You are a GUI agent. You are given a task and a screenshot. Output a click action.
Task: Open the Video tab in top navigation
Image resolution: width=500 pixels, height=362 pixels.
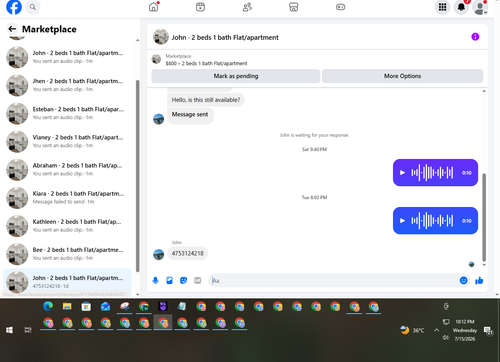200,7
